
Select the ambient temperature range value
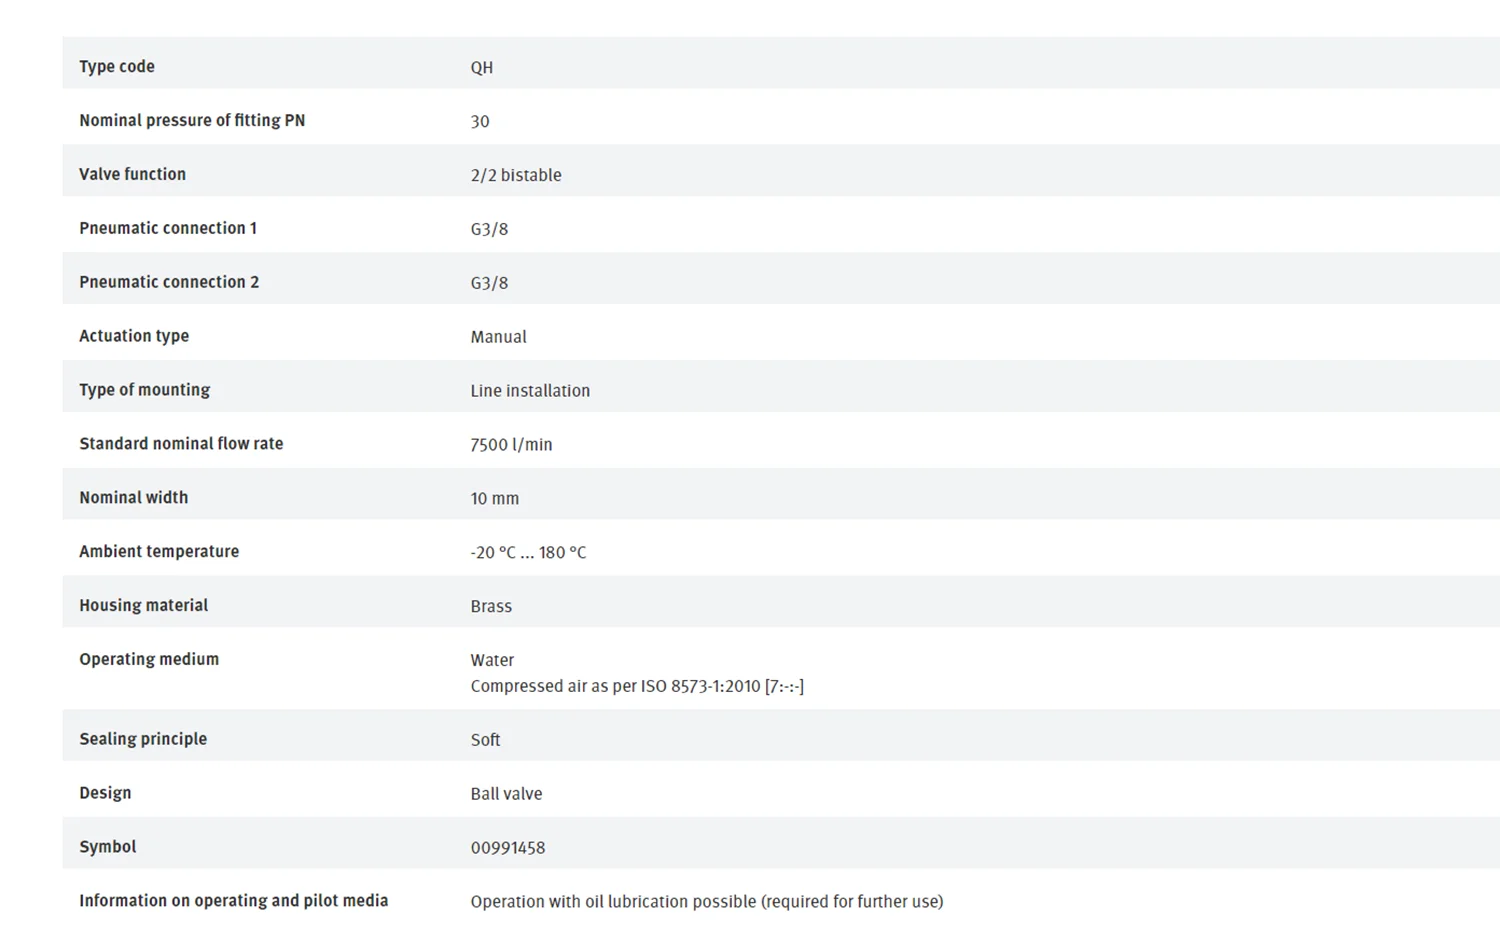click(x=528, y=552)
